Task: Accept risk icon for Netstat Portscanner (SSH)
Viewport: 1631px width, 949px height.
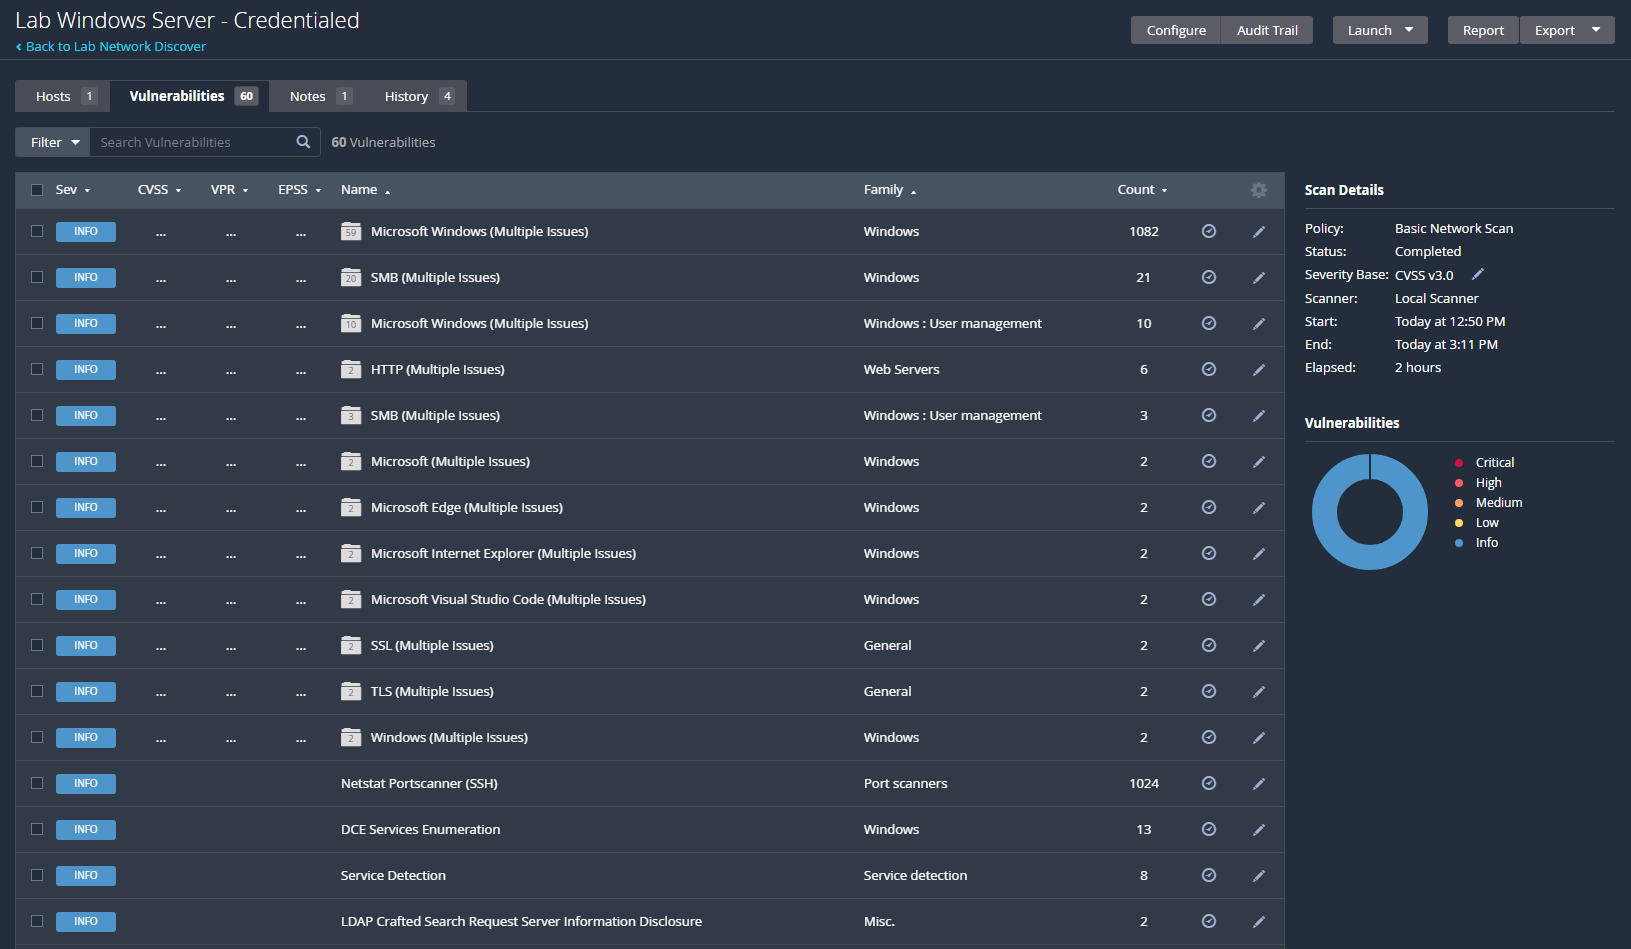Action: pyautogui.click(x=1209, y=783)
